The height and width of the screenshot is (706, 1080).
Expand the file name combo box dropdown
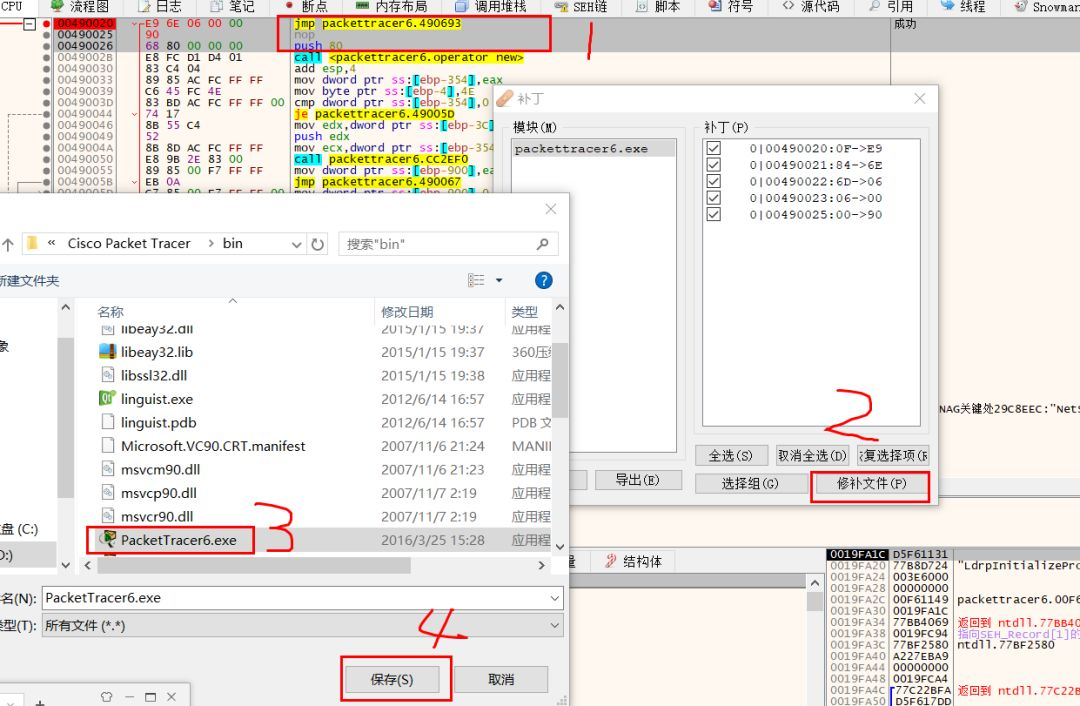(554, 599)
